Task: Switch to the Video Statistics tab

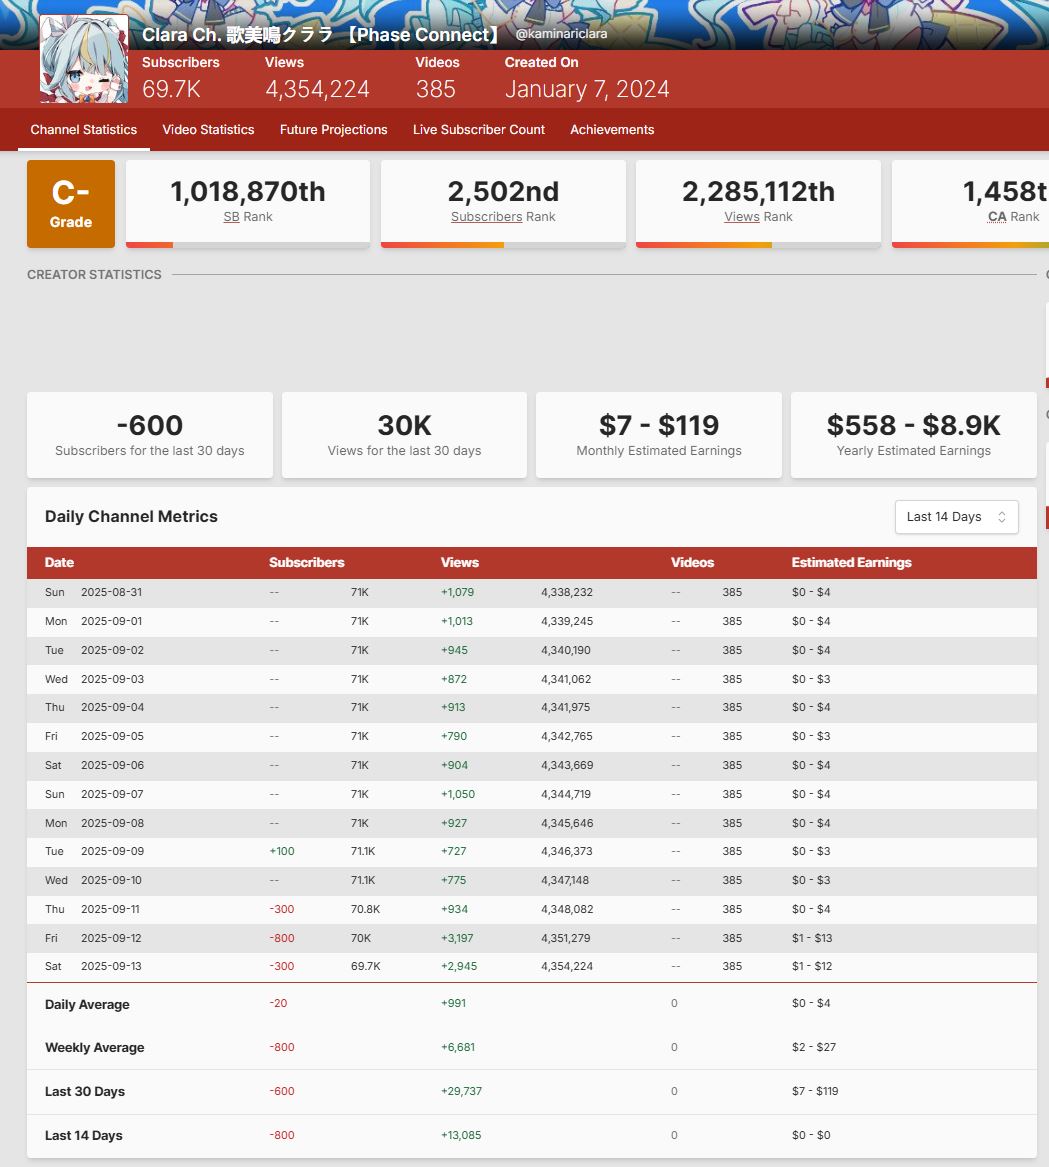Action: click(208, 130)
